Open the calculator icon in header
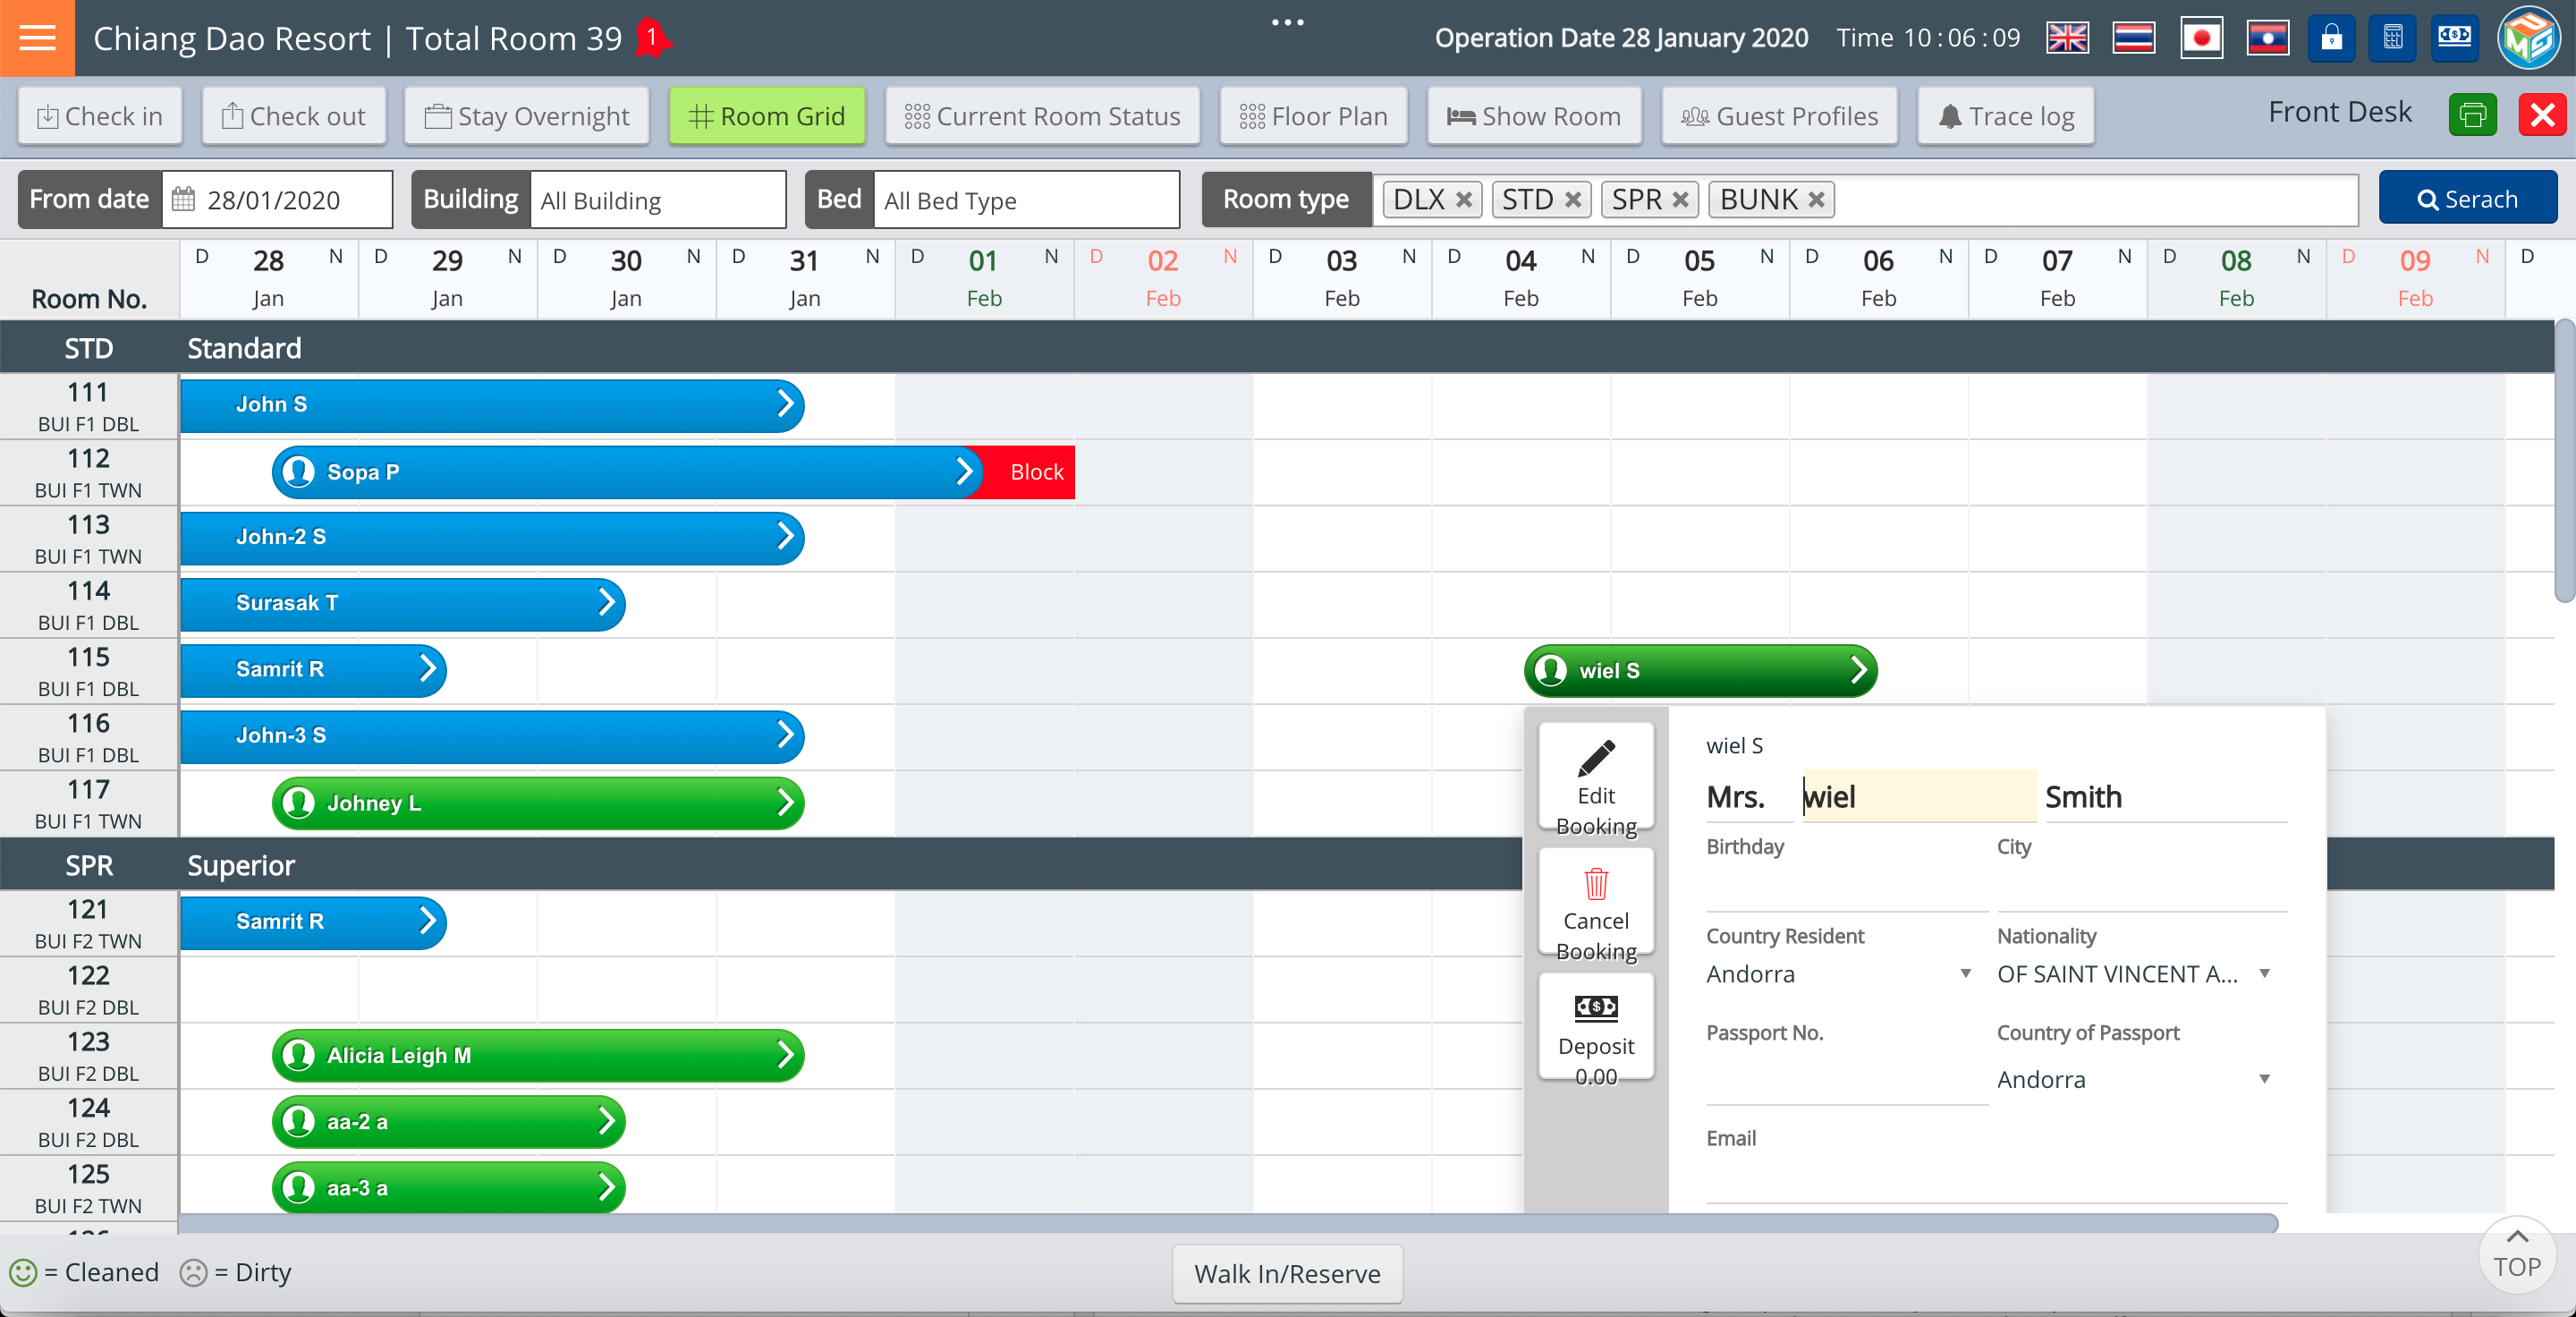This screenshot has height=1317, width=2576. click(2392, 38)
